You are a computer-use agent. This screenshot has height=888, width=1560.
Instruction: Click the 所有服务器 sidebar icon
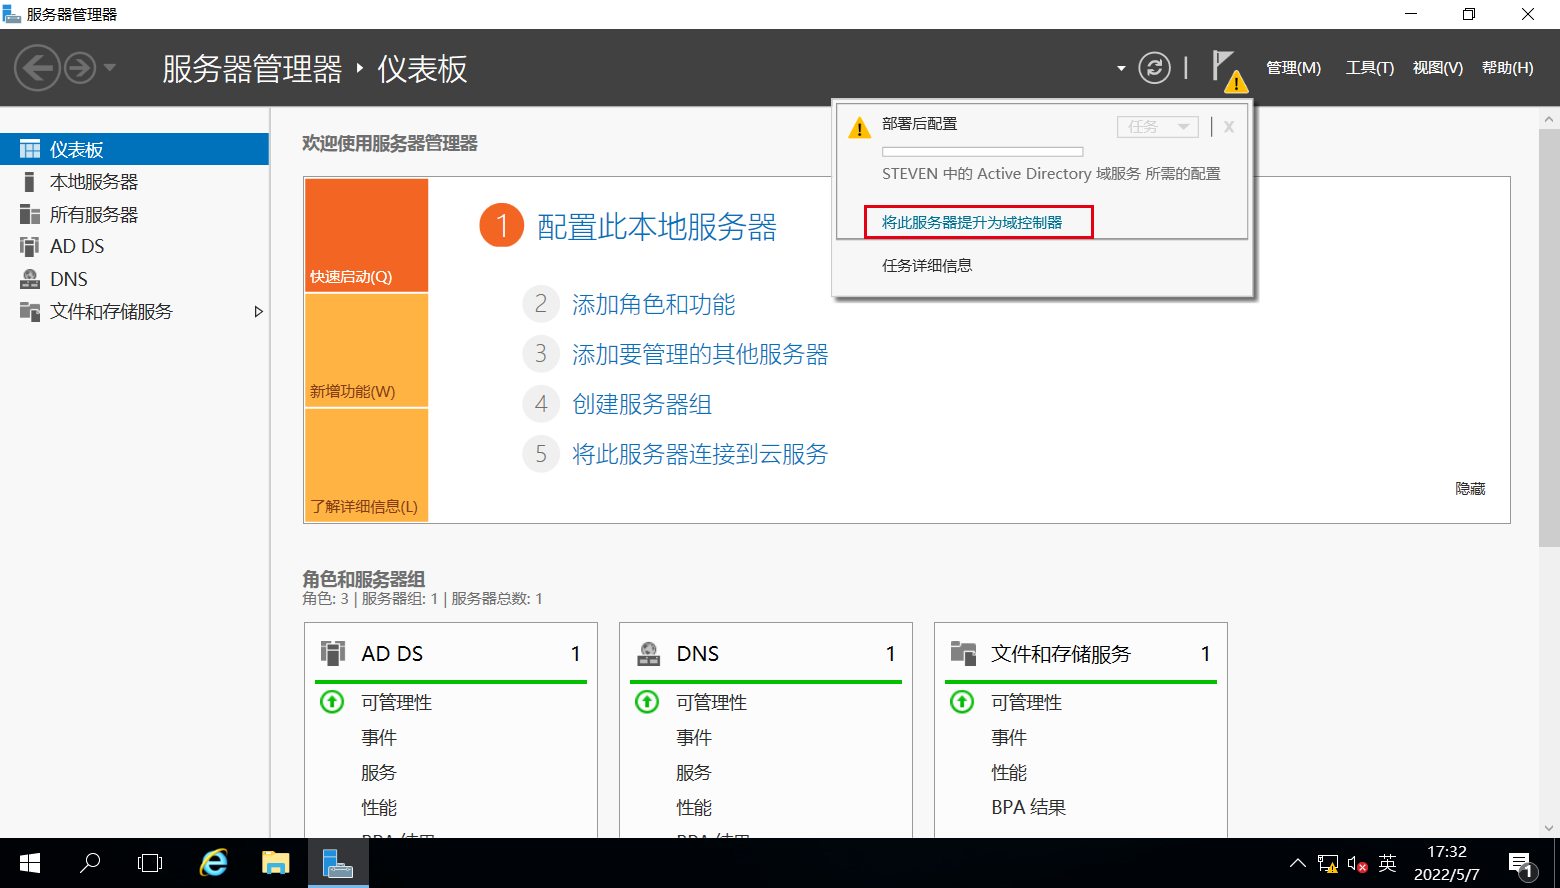30,214
